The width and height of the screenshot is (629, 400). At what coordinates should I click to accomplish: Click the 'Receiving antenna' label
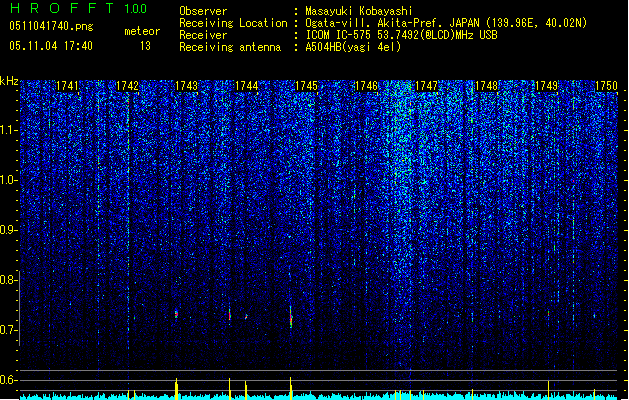pyautogui.click(x=230, y=47)
